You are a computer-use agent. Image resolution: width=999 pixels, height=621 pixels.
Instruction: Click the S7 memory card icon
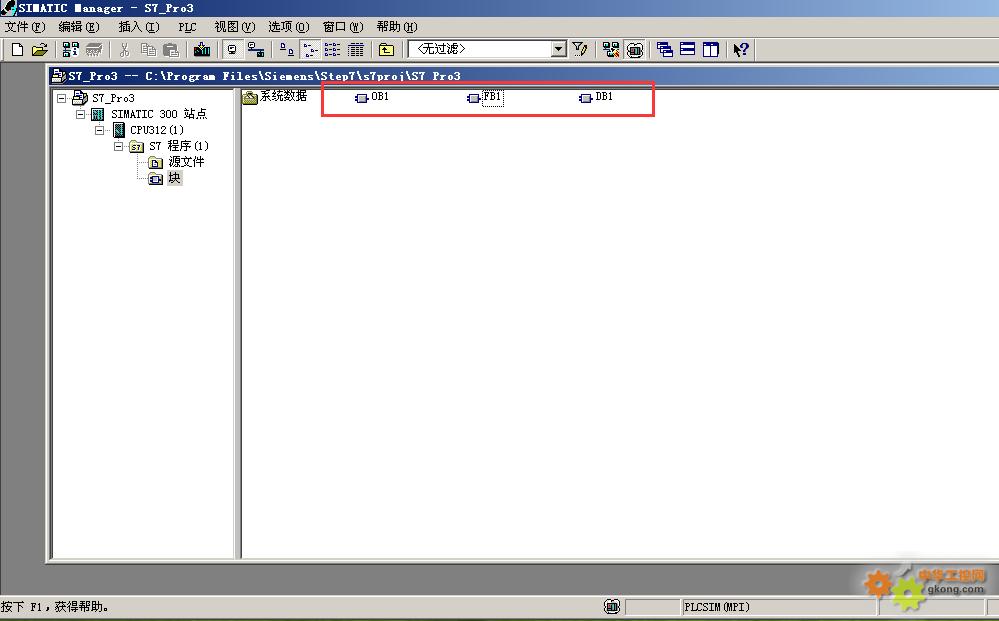pos(94,49)
